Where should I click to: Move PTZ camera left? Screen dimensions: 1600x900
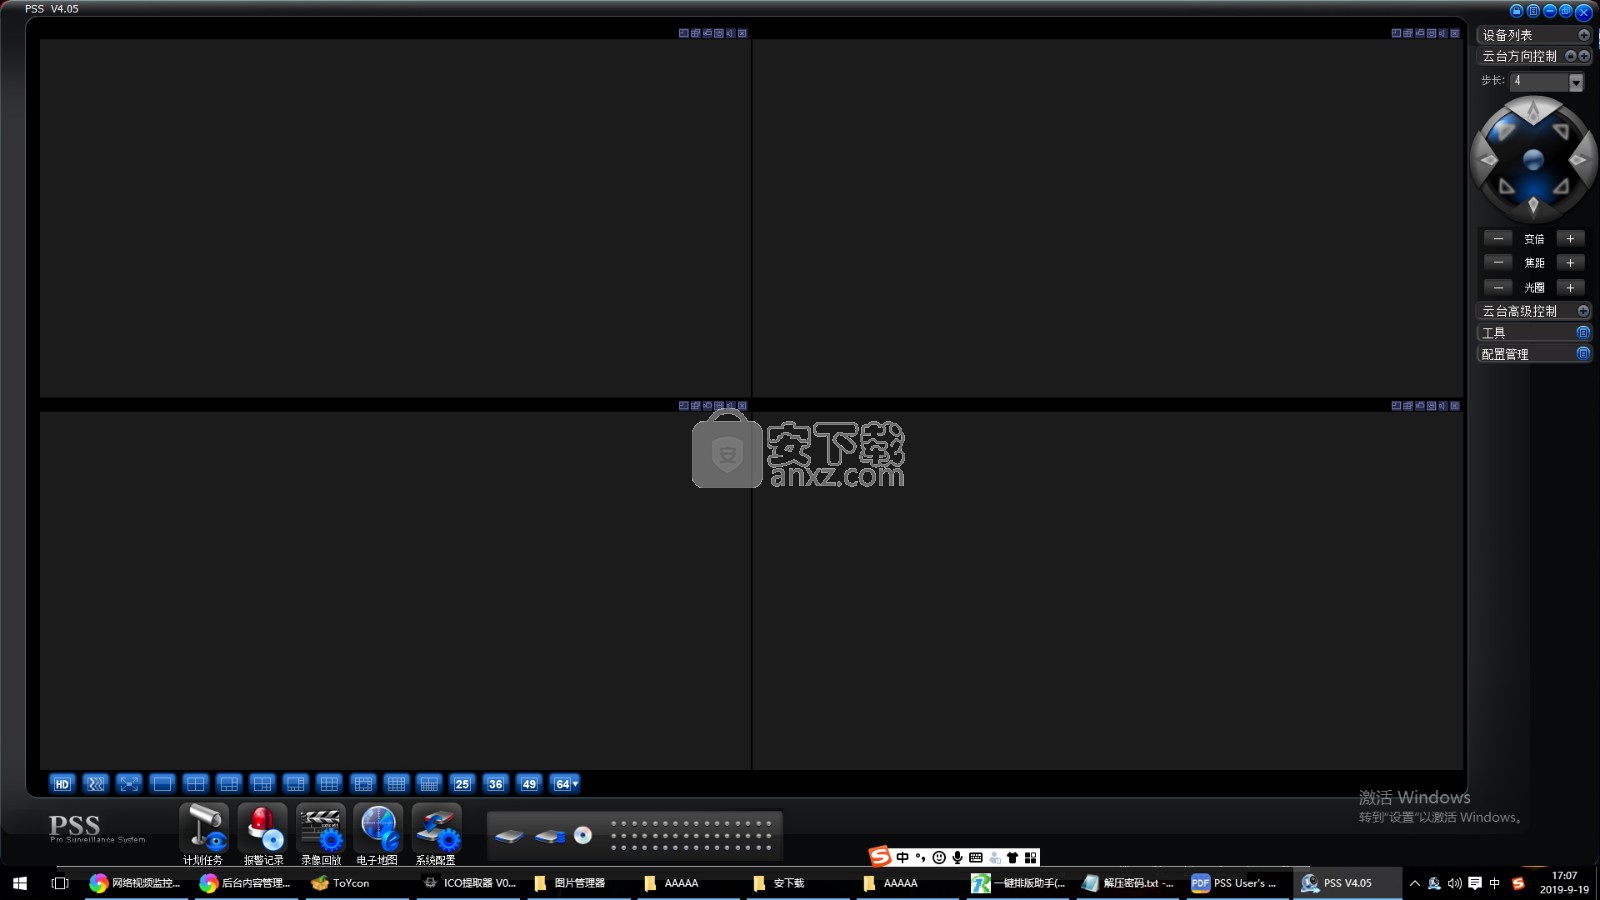point(1487,160)
